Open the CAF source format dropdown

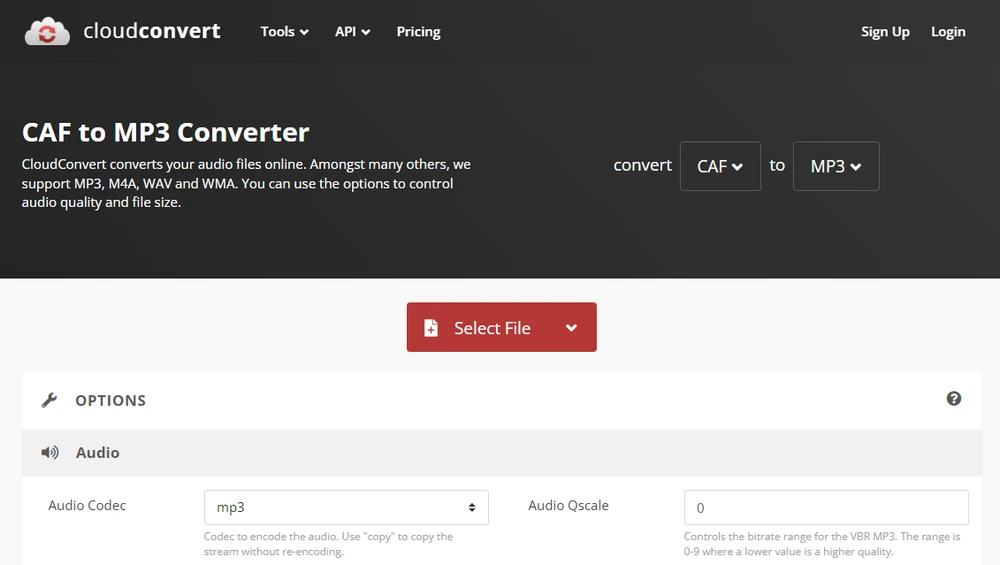(720, 166)
